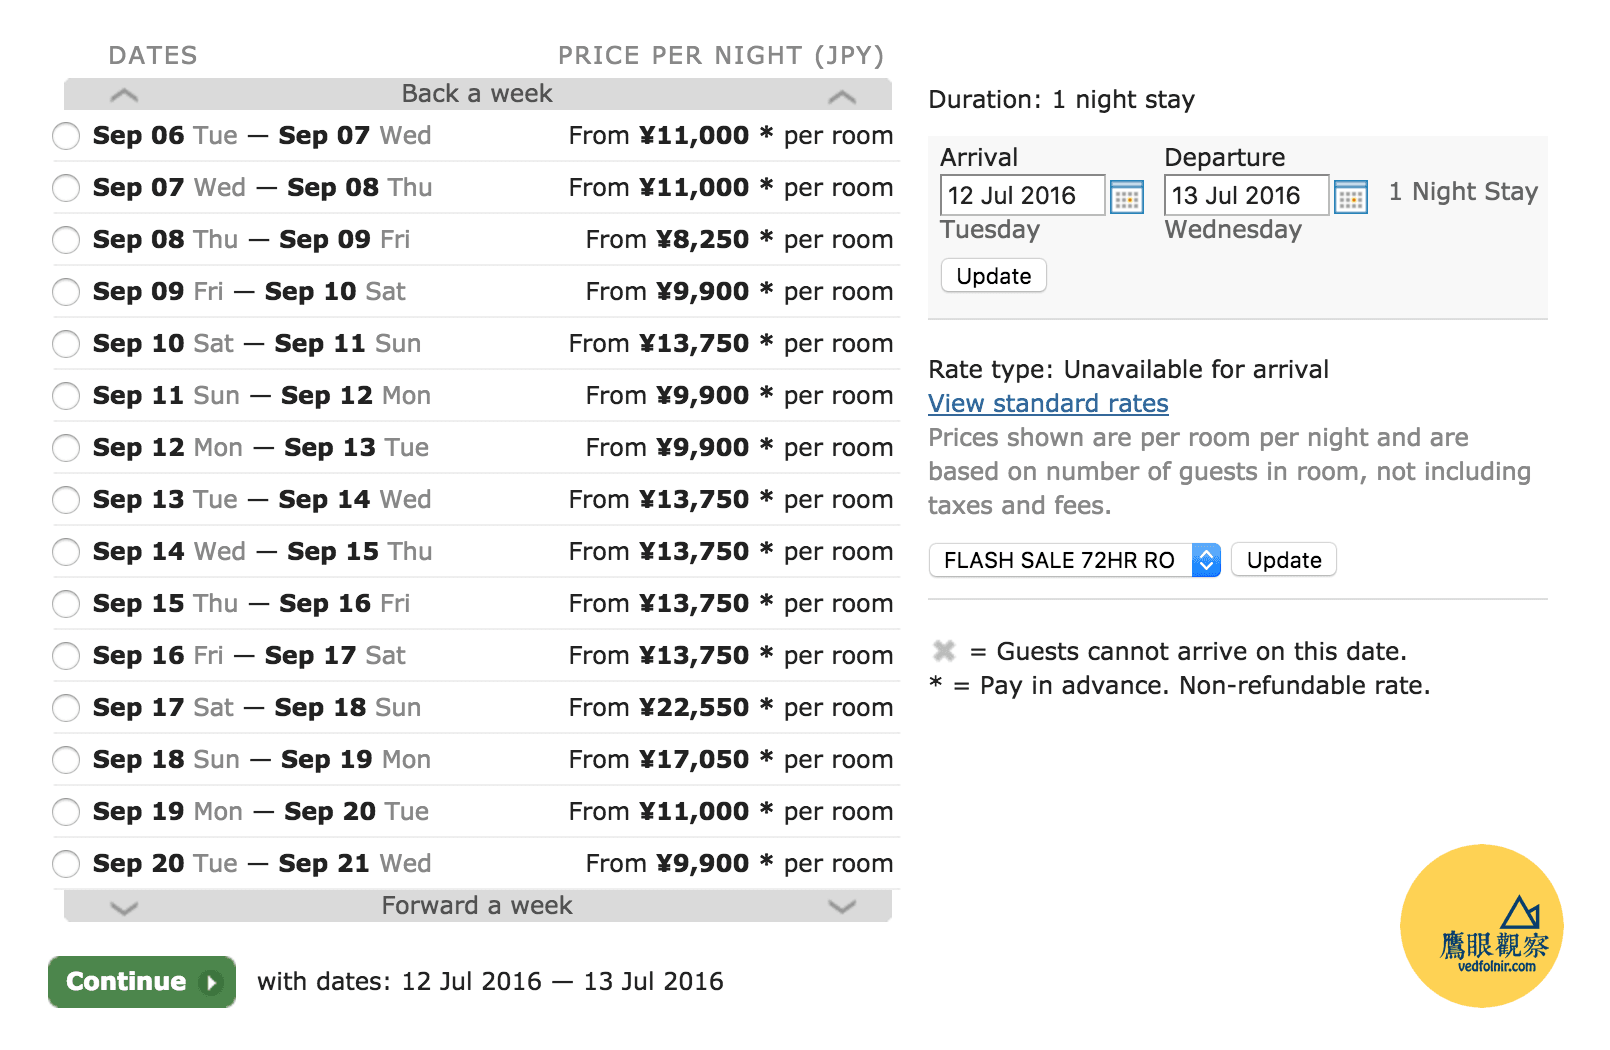The height and width of the screenshot is (1050, 1610).
Task: Click the View standard rates link
Action: pos(1048,403)
